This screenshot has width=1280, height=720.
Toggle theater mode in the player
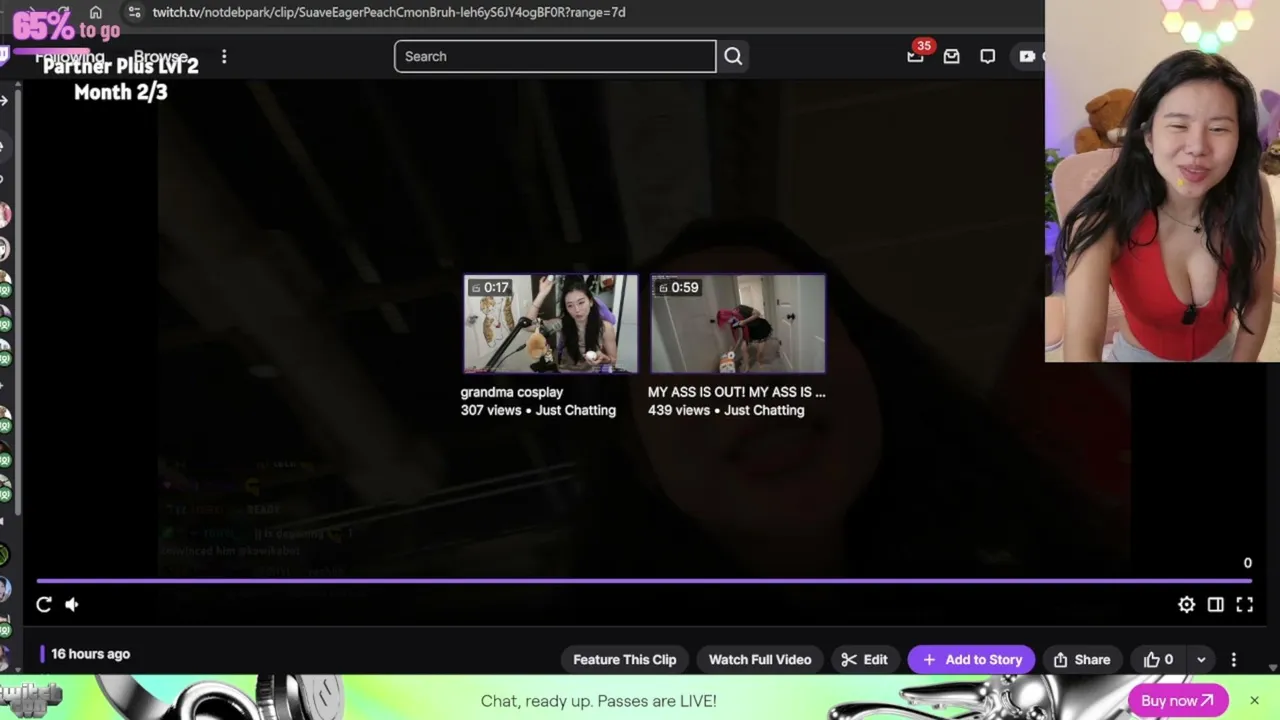coord(1215,604)
